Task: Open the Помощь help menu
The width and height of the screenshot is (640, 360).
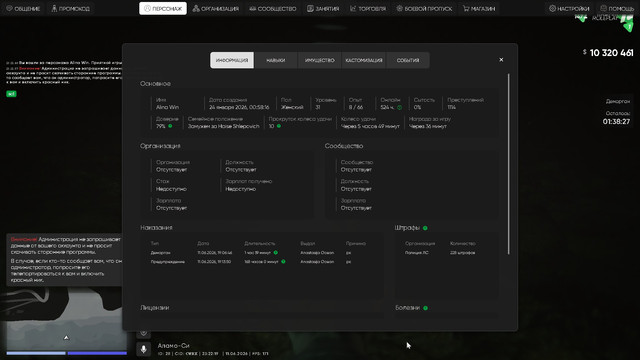Action: point(617,8)
